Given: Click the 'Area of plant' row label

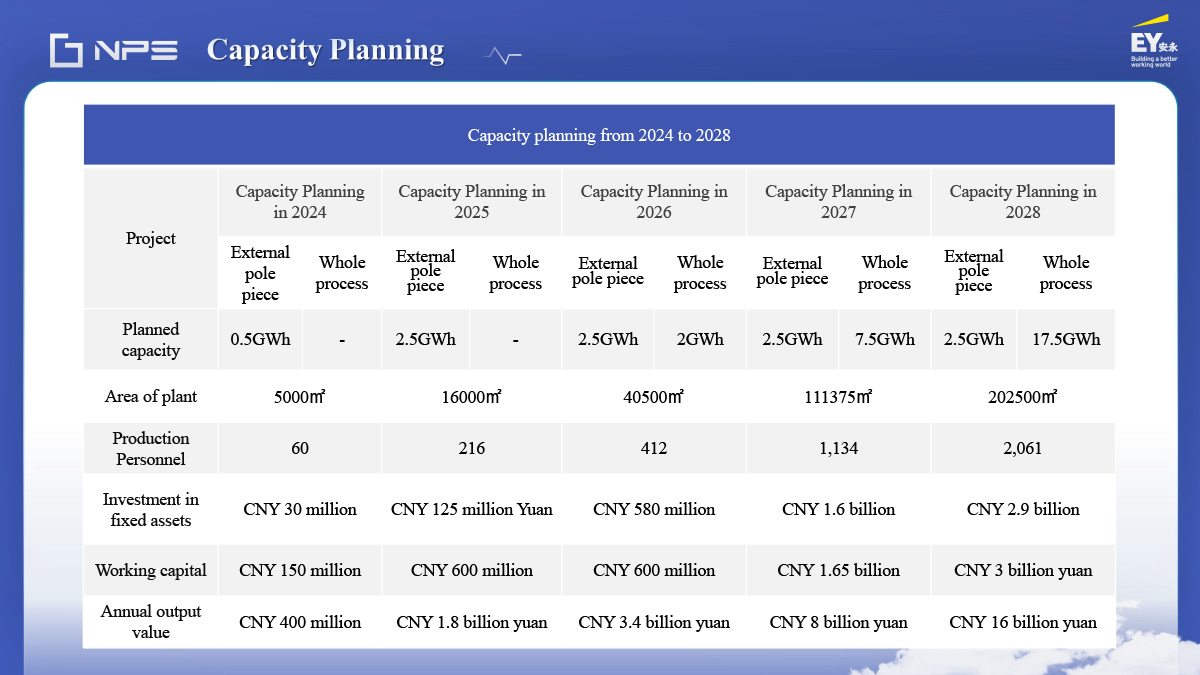Looking at the screenshot, I should click(151, 397).
